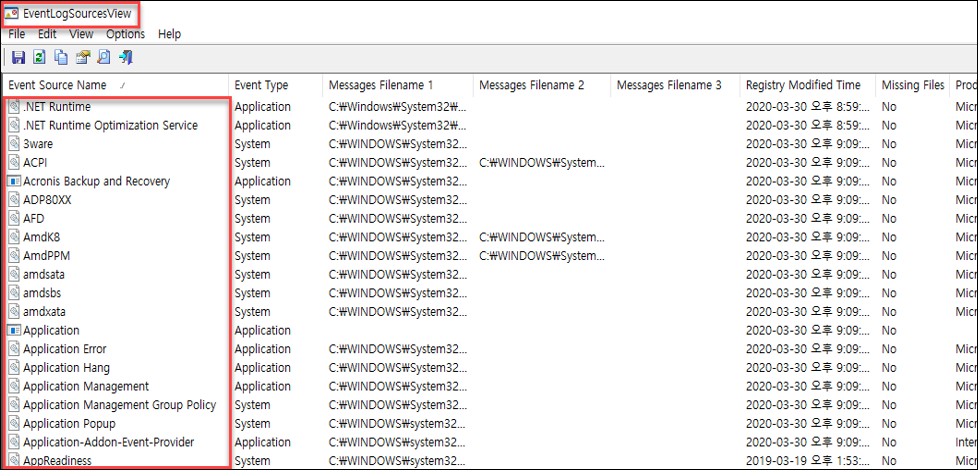Refresh the event sources list via toolbar icon
Image resolution: width=978 pixels, height=470 pixels.
tap(39, 58)
